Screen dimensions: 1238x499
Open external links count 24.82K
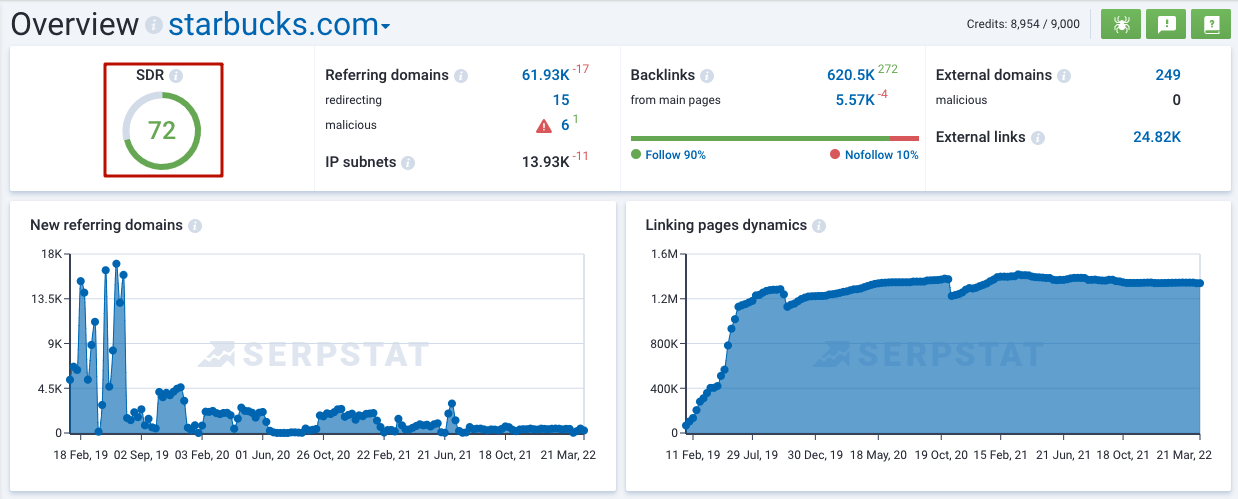tap(1157, 137)
